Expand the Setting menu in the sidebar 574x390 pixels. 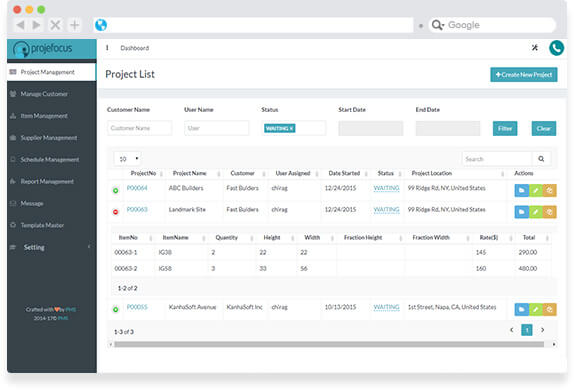(x=51, y=247)
